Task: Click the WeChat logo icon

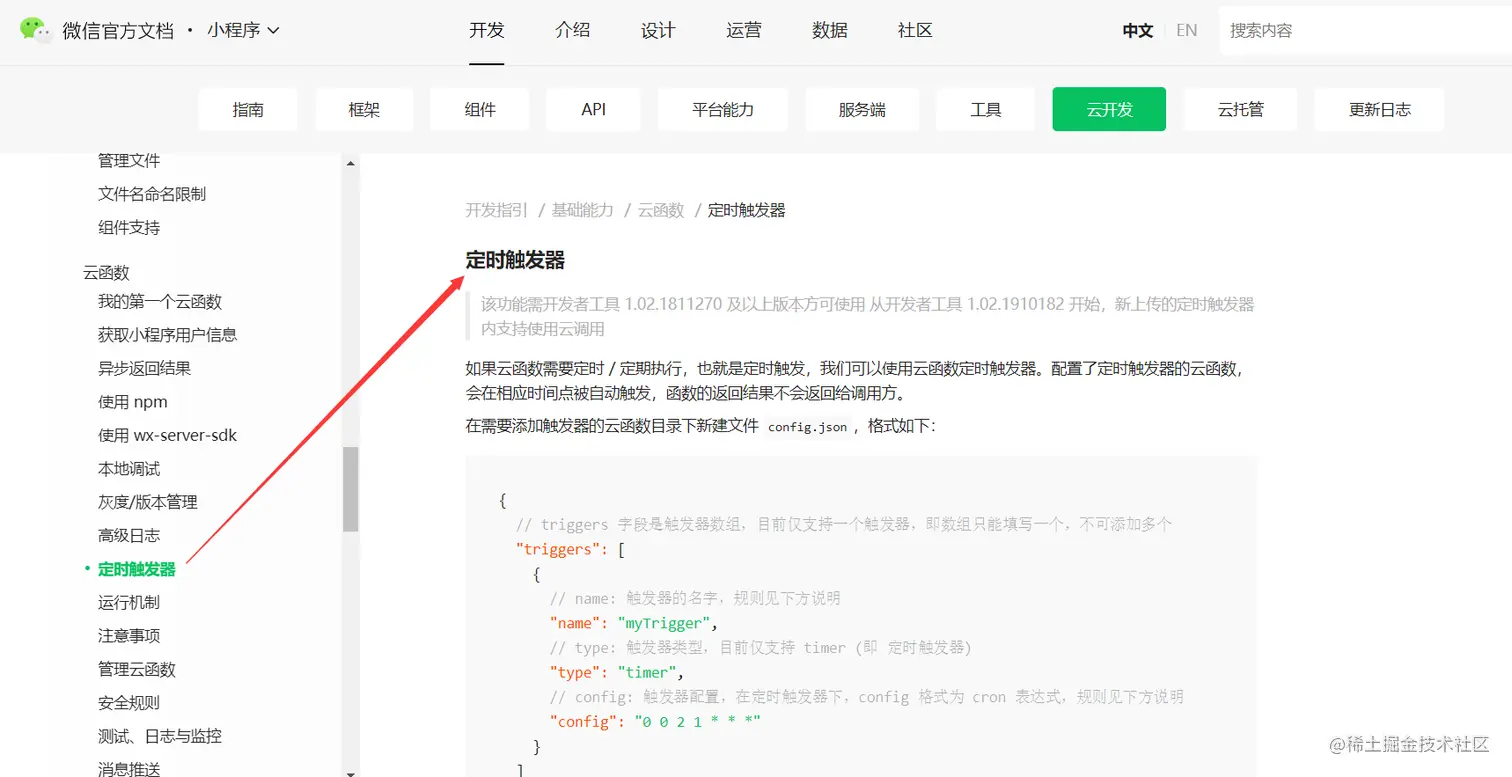Action: [x=36, y=30]
